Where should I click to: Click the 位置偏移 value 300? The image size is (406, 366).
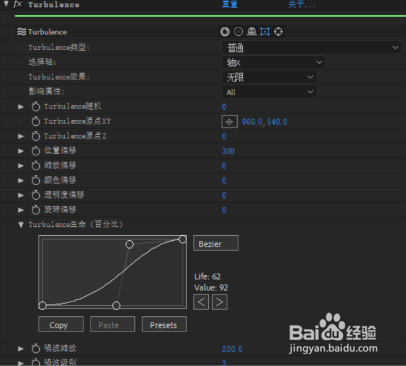tap(228, 151)
